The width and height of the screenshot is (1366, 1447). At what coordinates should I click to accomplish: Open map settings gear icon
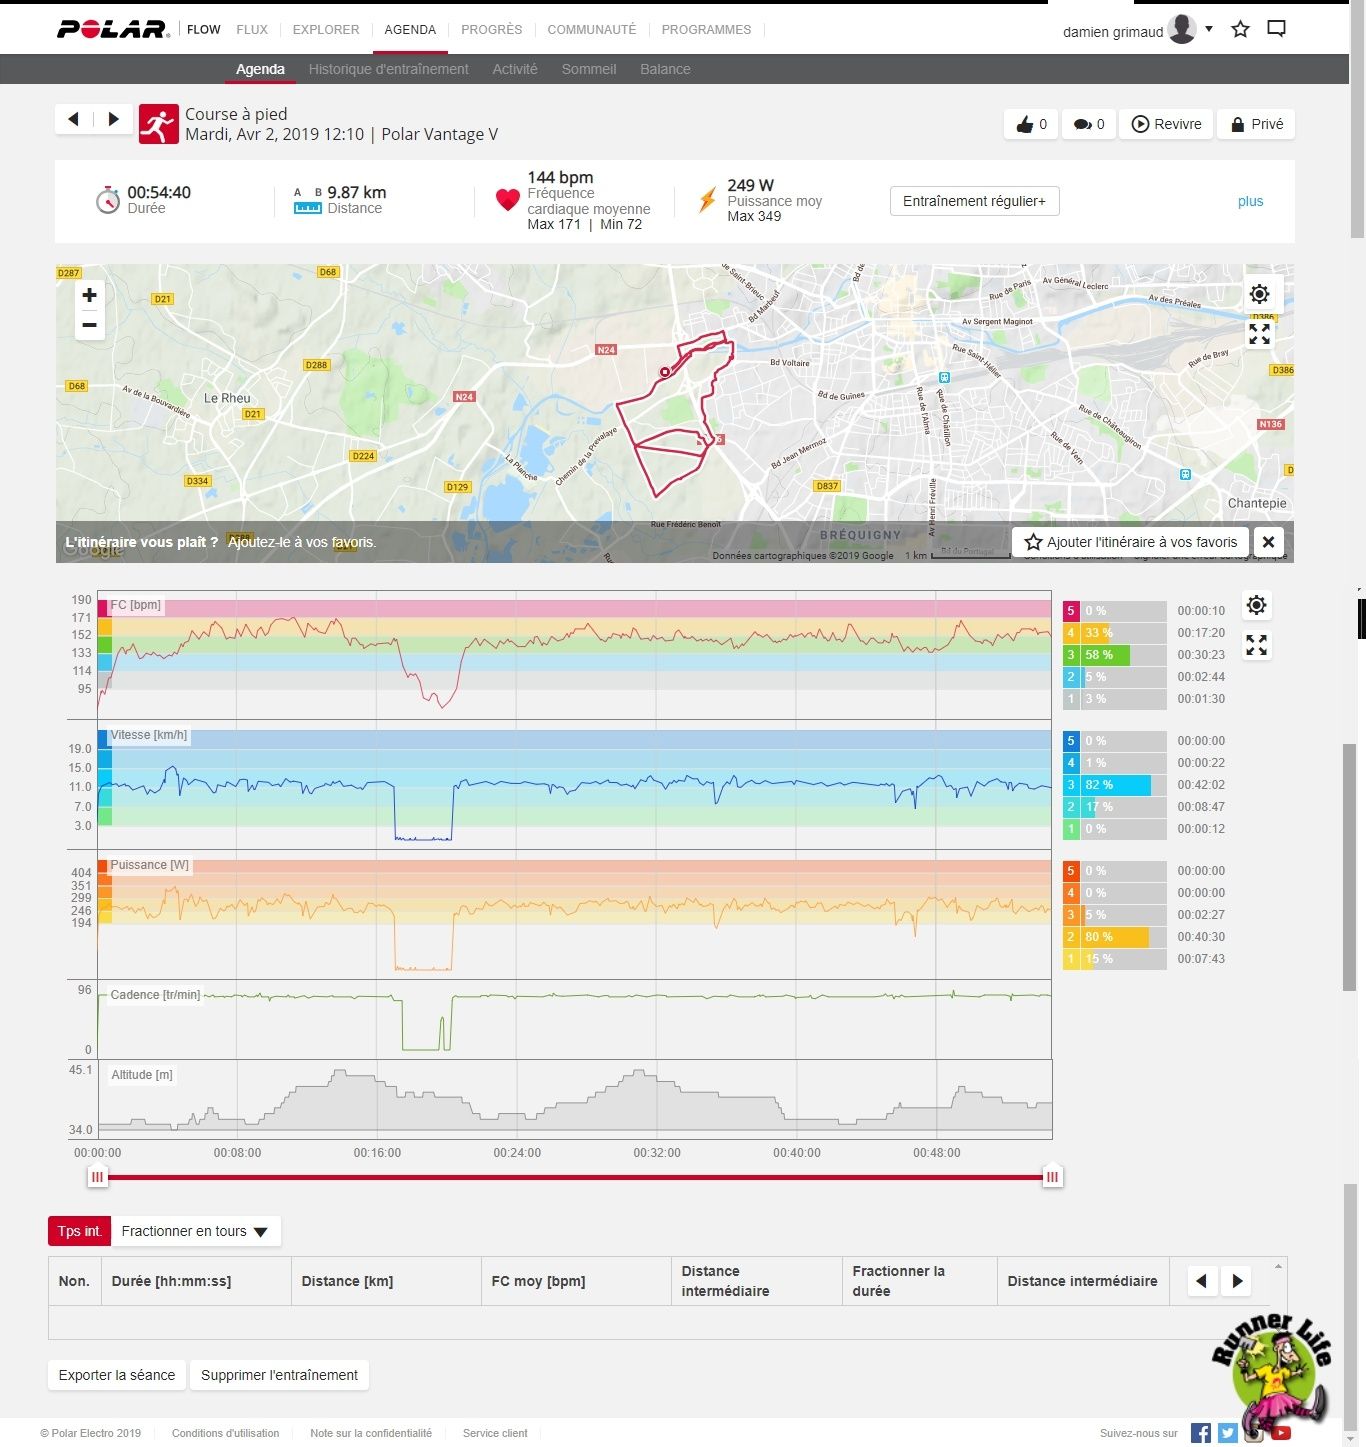(x=1259, y=293)
